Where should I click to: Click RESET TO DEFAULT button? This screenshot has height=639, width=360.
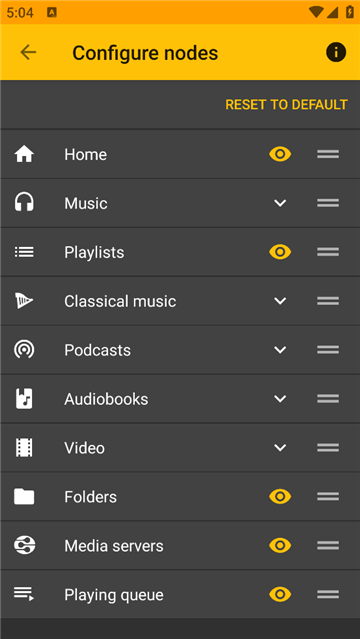coord(286,105)
